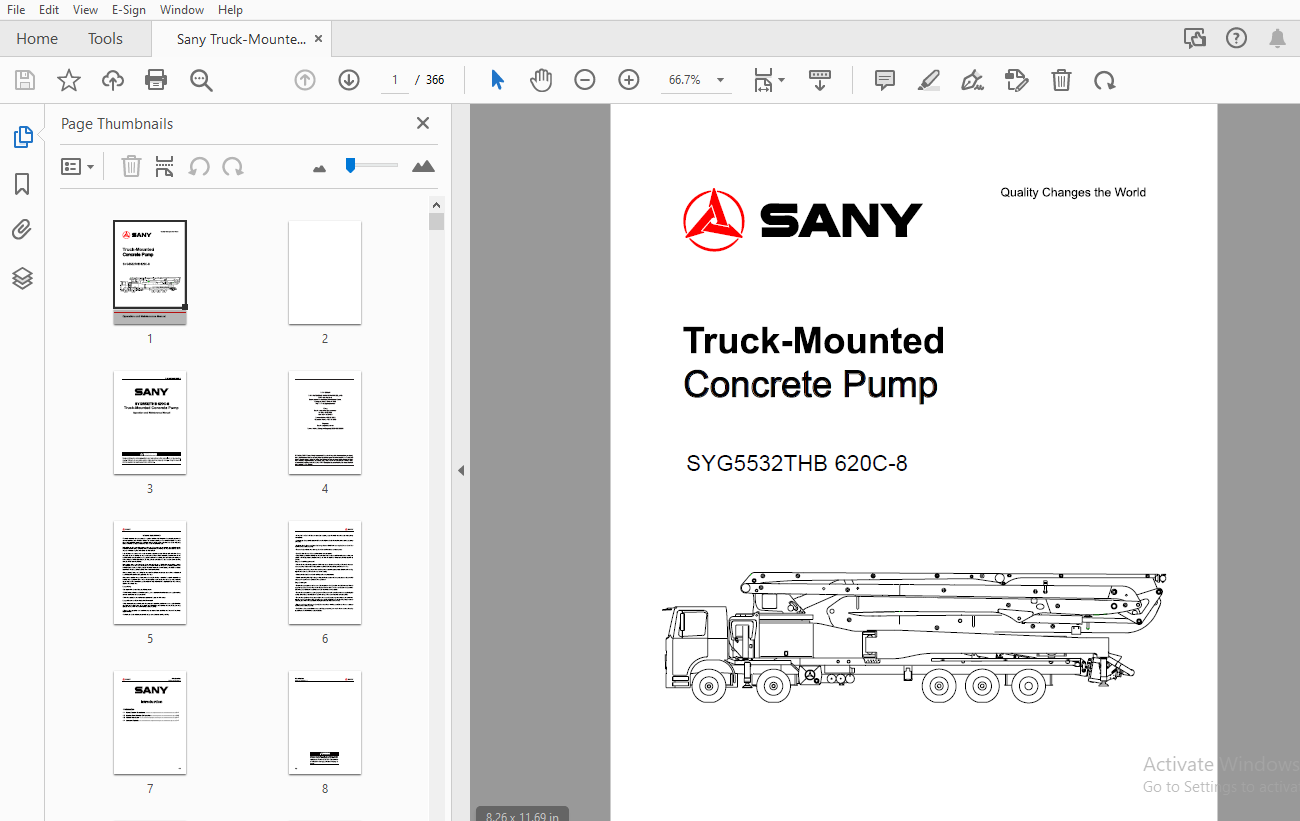This screenshot has height=821, width=1300.
Task: Delete selected thumbnail with panel trash icon
Action: pyautogui.click(x=131, y=166)
